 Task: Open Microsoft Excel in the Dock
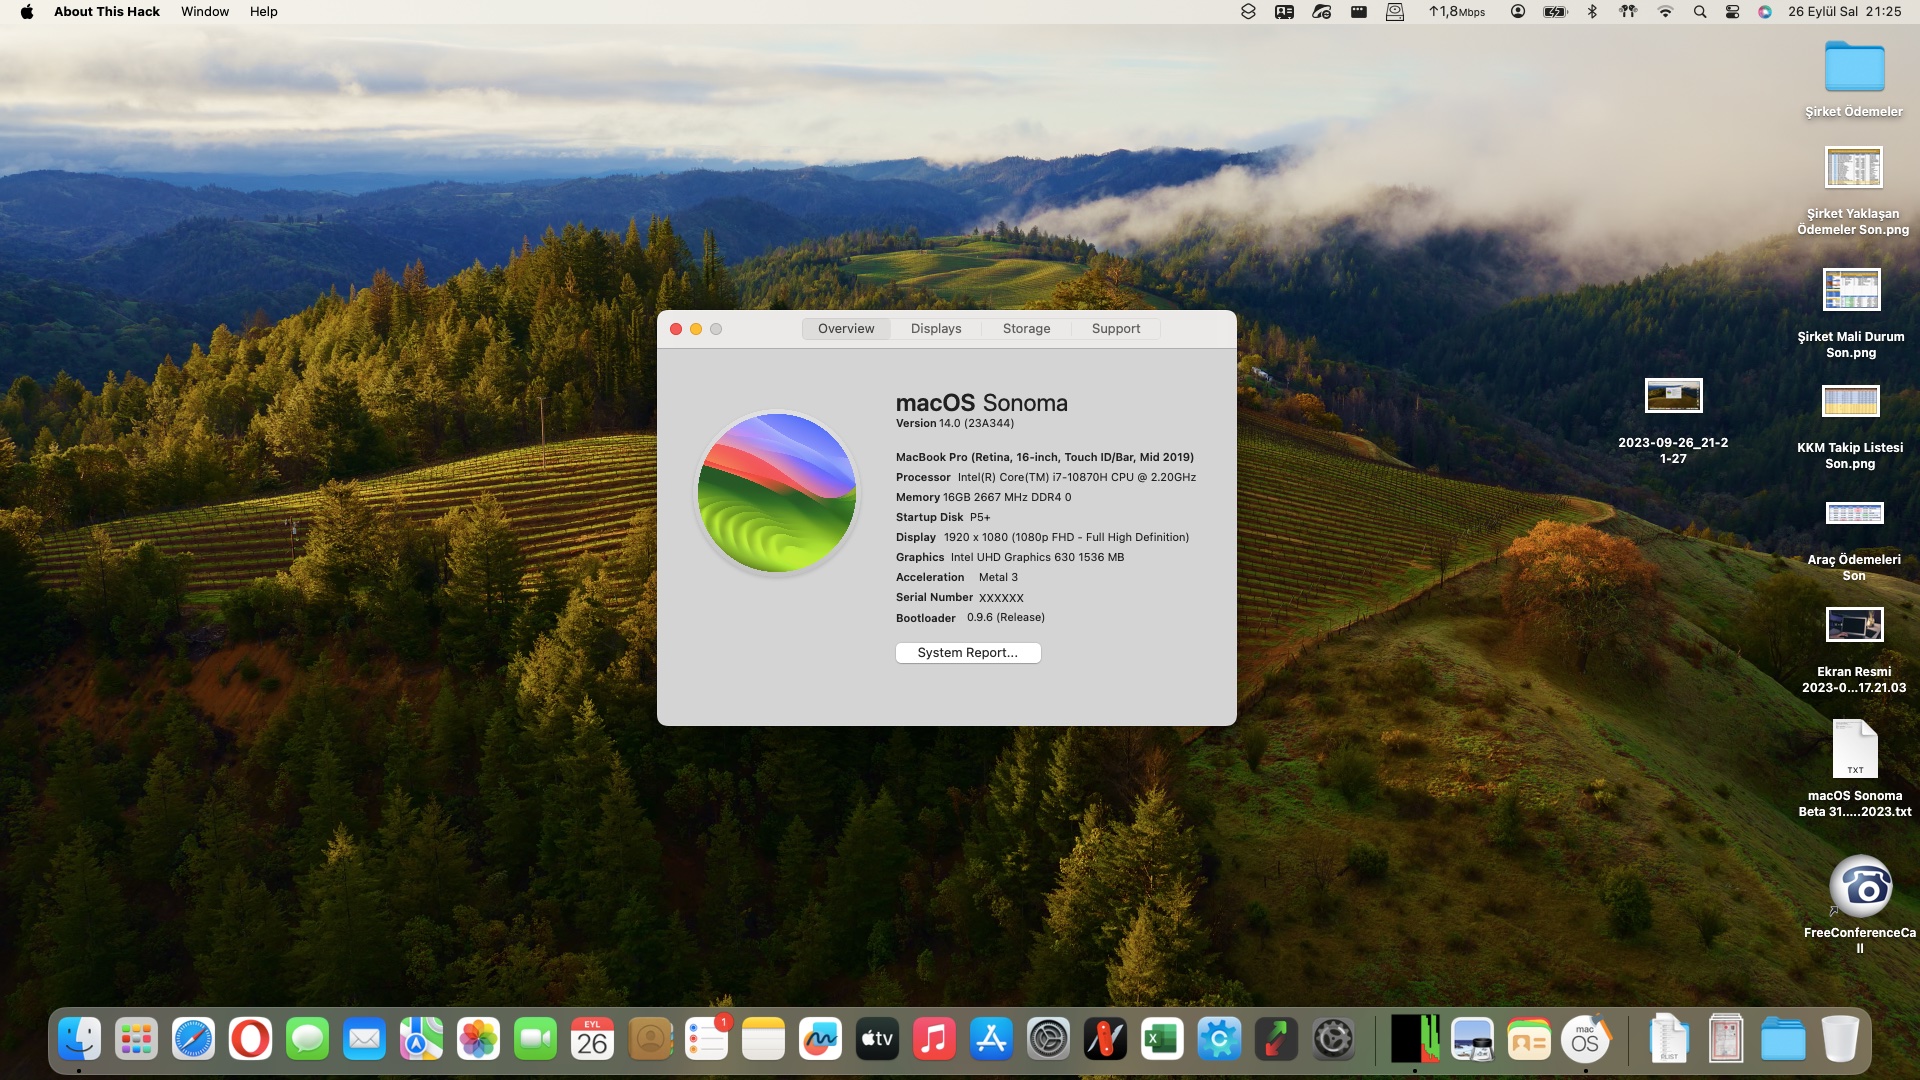click(1162, 1040)
